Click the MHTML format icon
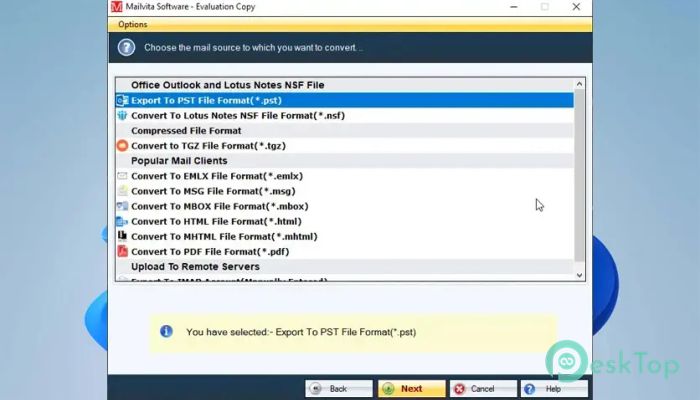Viewport: 700px width, 400px height. click(122, 236)
